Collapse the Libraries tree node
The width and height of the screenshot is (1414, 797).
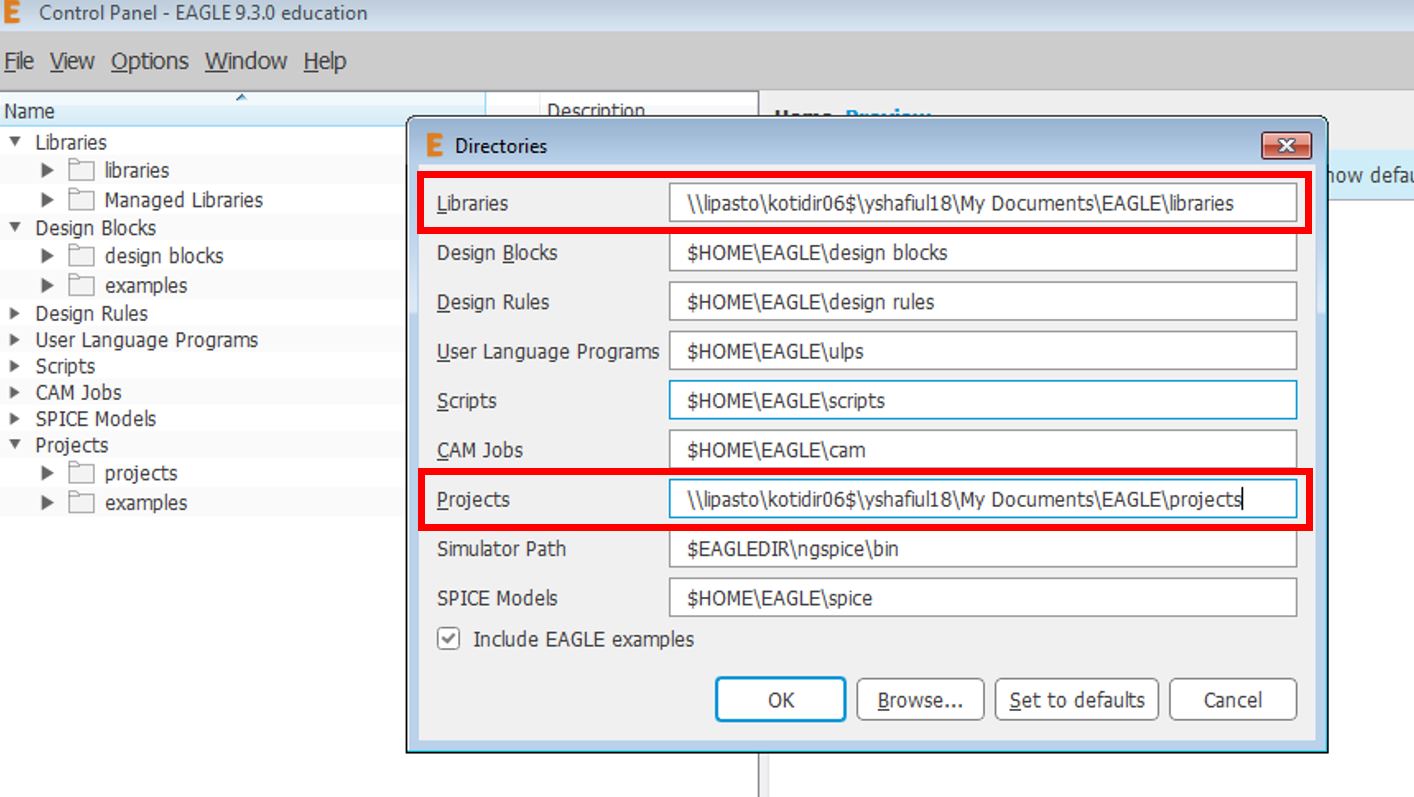(x=15, y=142)
